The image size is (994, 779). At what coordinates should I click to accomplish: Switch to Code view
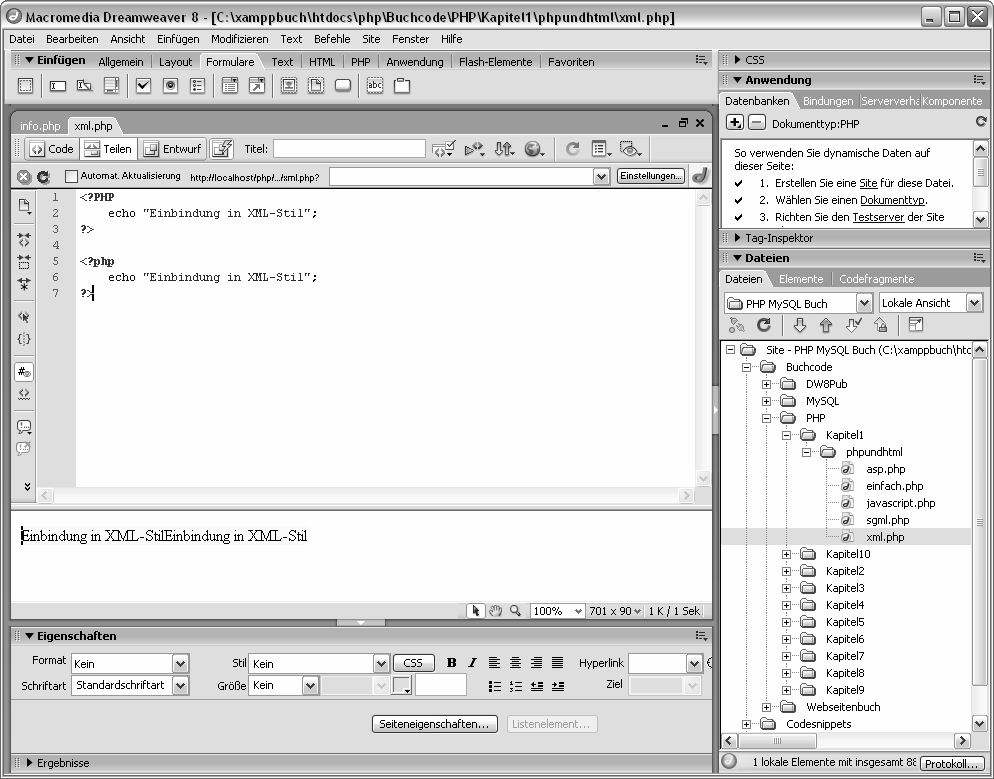[x=51, y=149]
